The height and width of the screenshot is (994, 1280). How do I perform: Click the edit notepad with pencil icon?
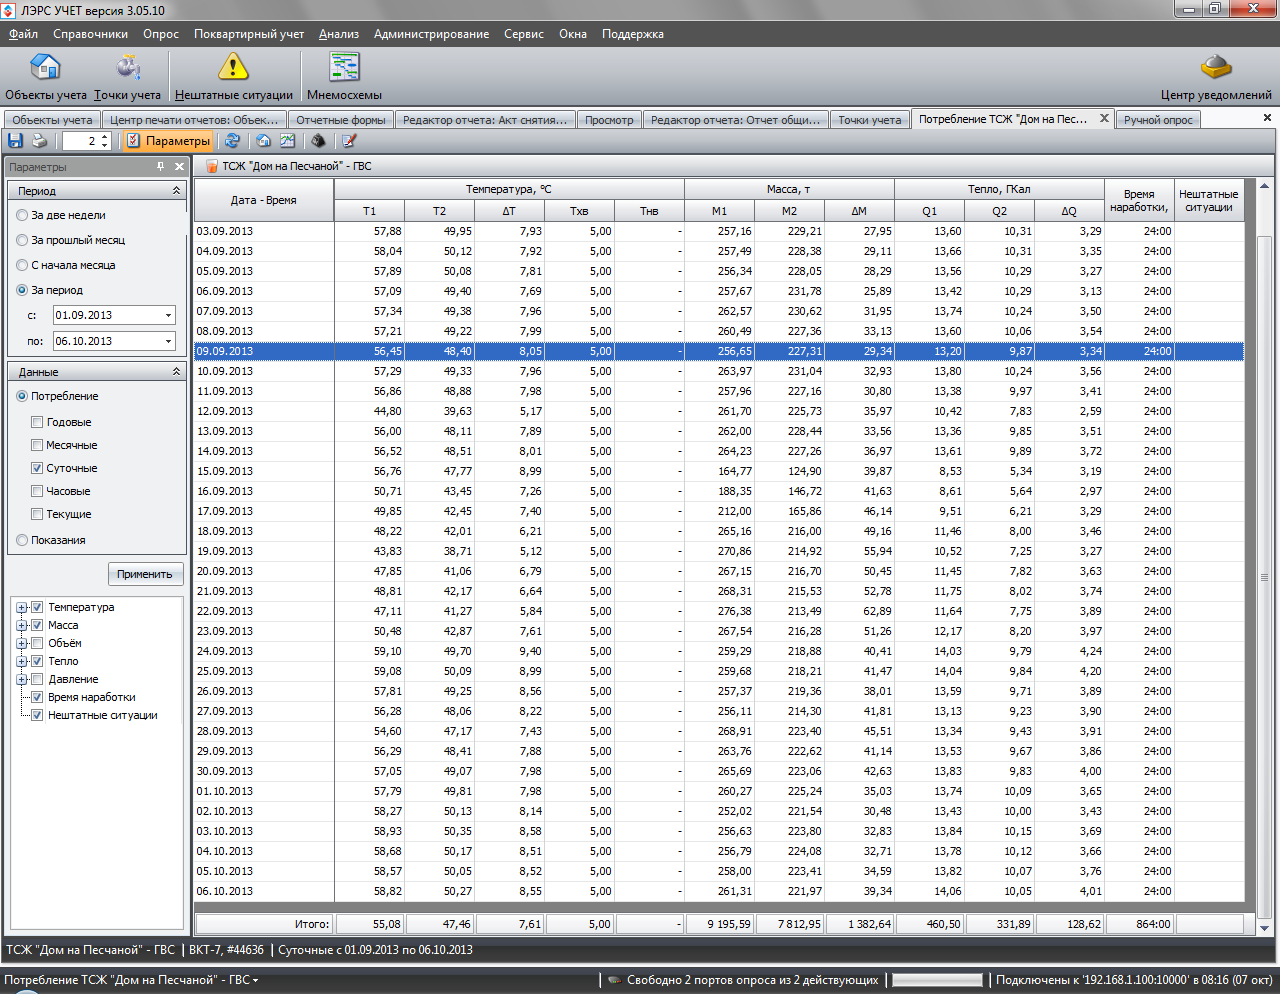tap(349, 141)
